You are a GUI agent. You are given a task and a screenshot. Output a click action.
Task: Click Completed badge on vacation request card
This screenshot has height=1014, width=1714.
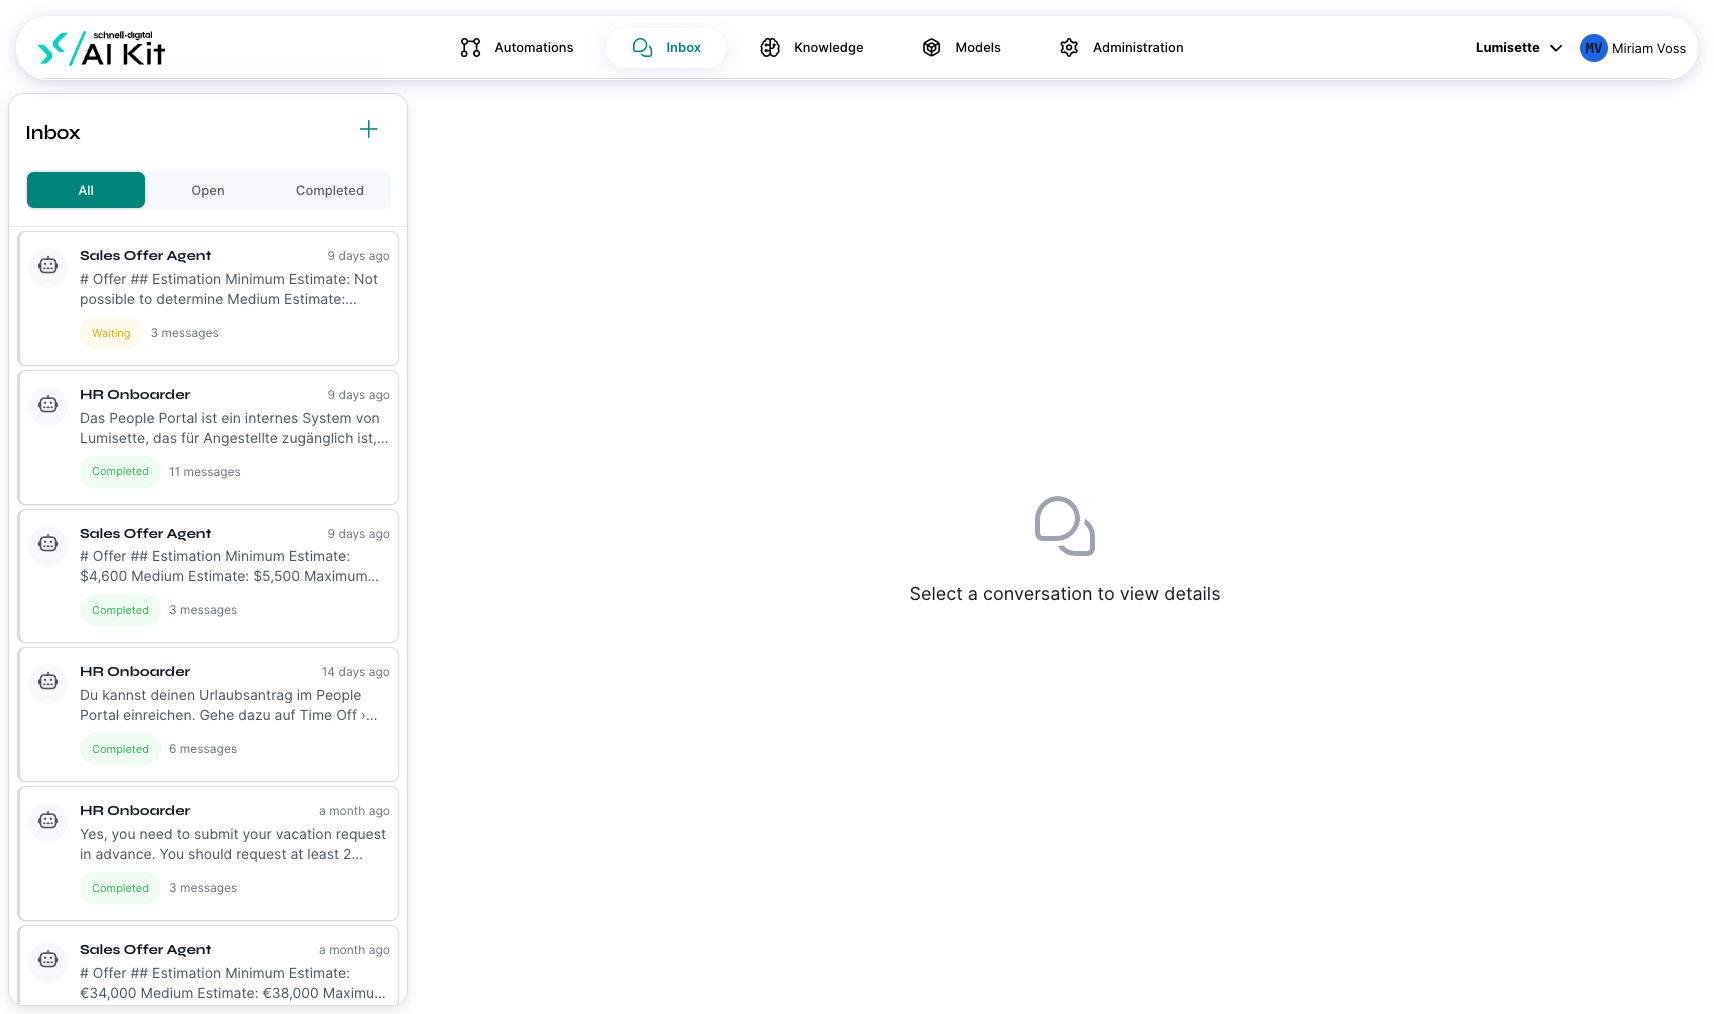(120, 888)
